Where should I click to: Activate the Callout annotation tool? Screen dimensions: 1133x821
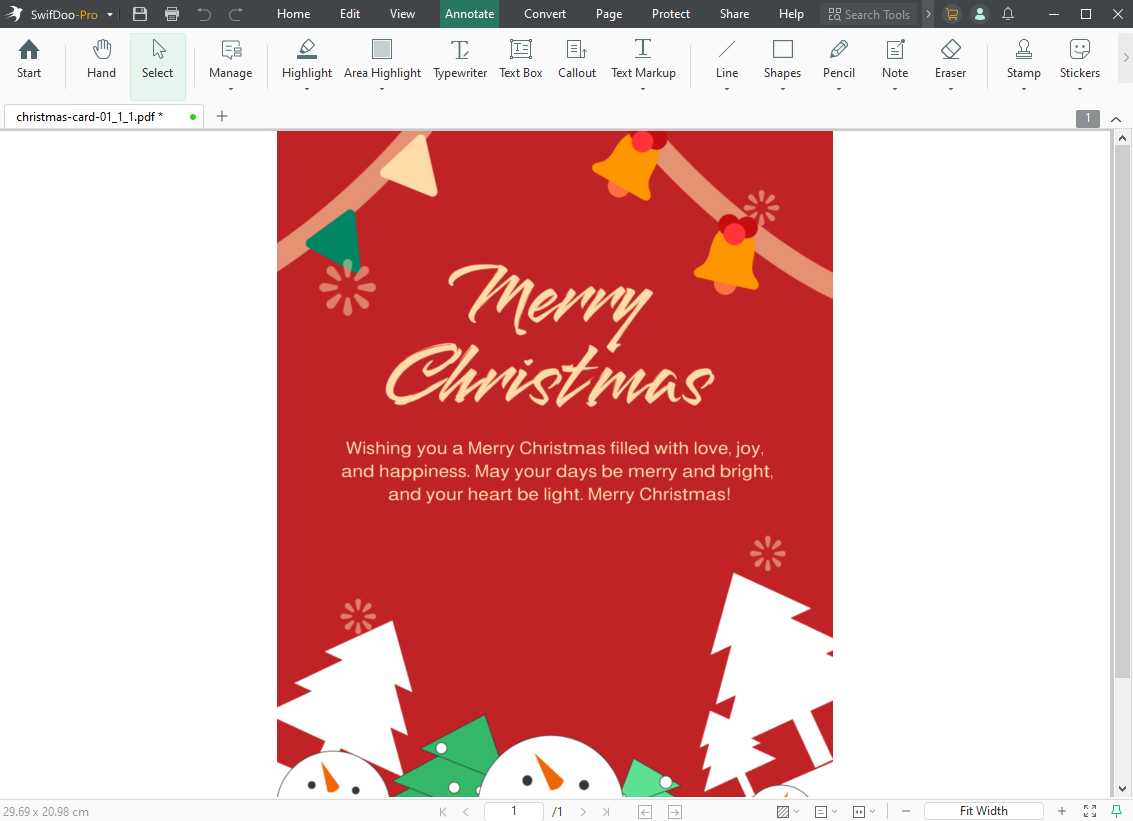click(x=576, y=60)
